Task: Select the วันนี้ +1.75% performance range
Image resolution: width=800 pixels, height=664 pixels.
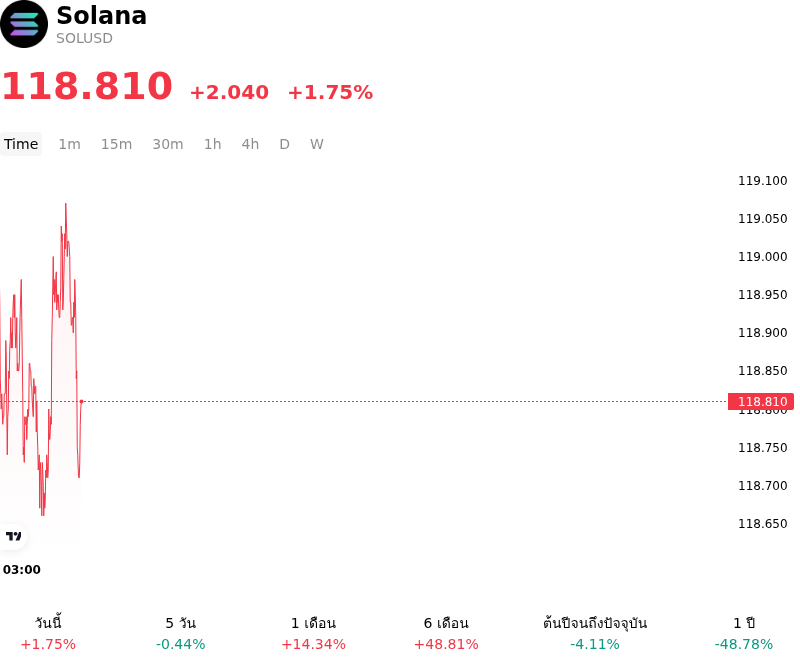Action: (48, 633)
